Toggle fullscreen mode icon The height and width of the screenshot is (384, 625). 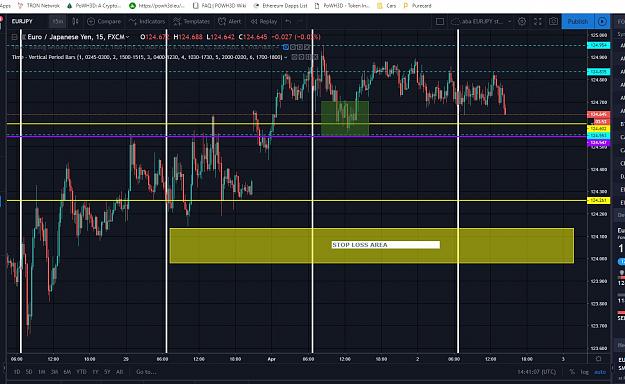click(537, 21)
